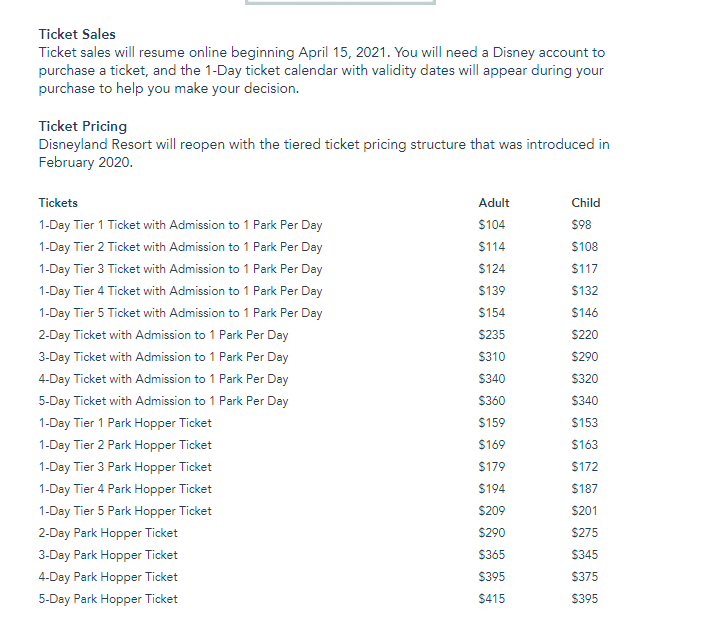
Task: Select 1-Day Tier 5 Ticket with 1 Park
Action: pyautogui.click(x=180, y=313)
